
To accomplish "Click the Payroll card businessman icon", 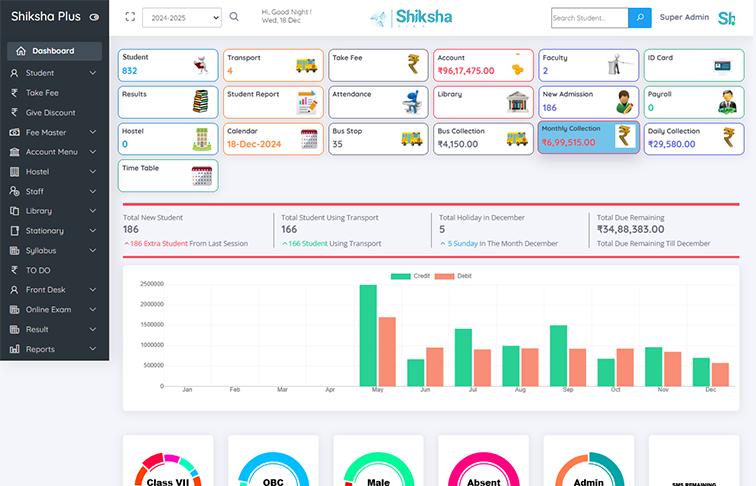I will pyautogui.click(x=727, y=102).
